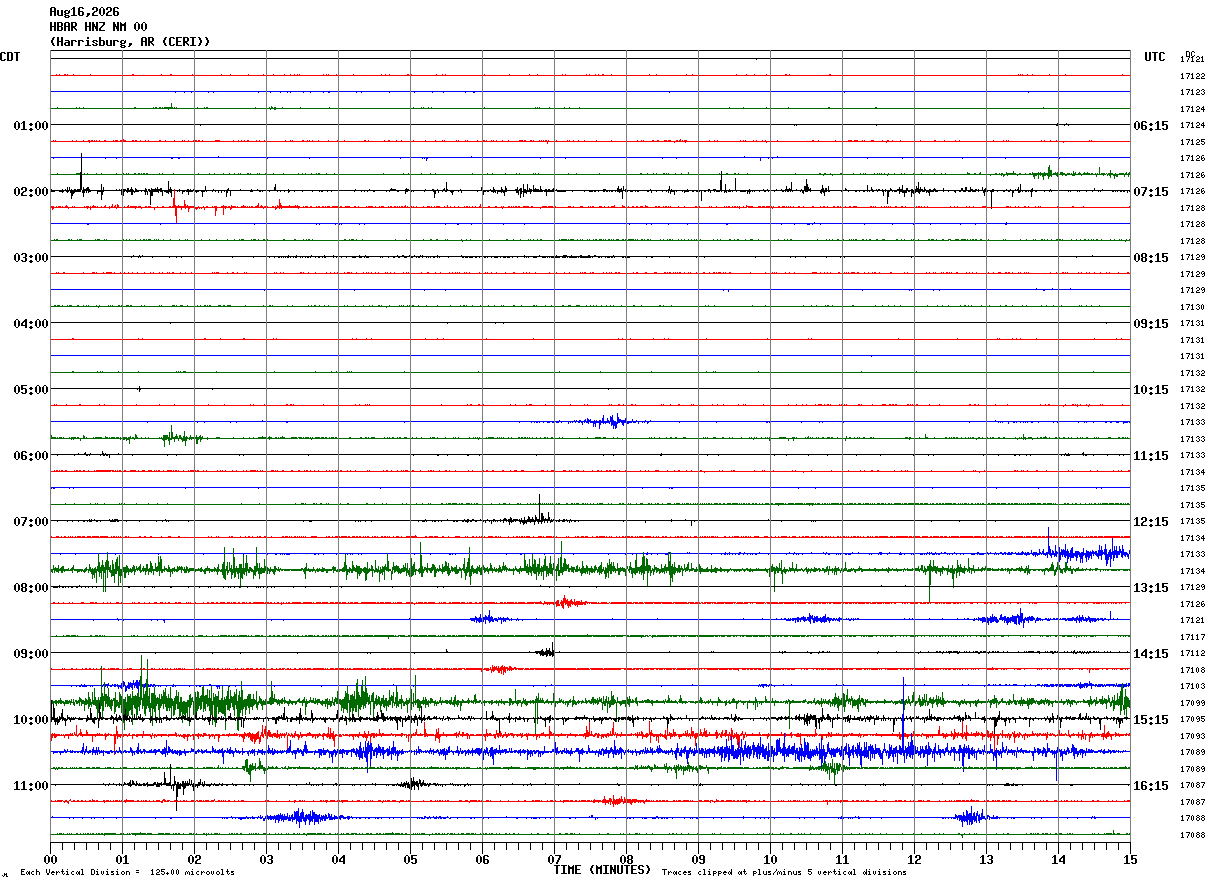Click the blue burst below the 05:00 row
The width and height of the screenshot is (1210, 886).
pos(607,421)
